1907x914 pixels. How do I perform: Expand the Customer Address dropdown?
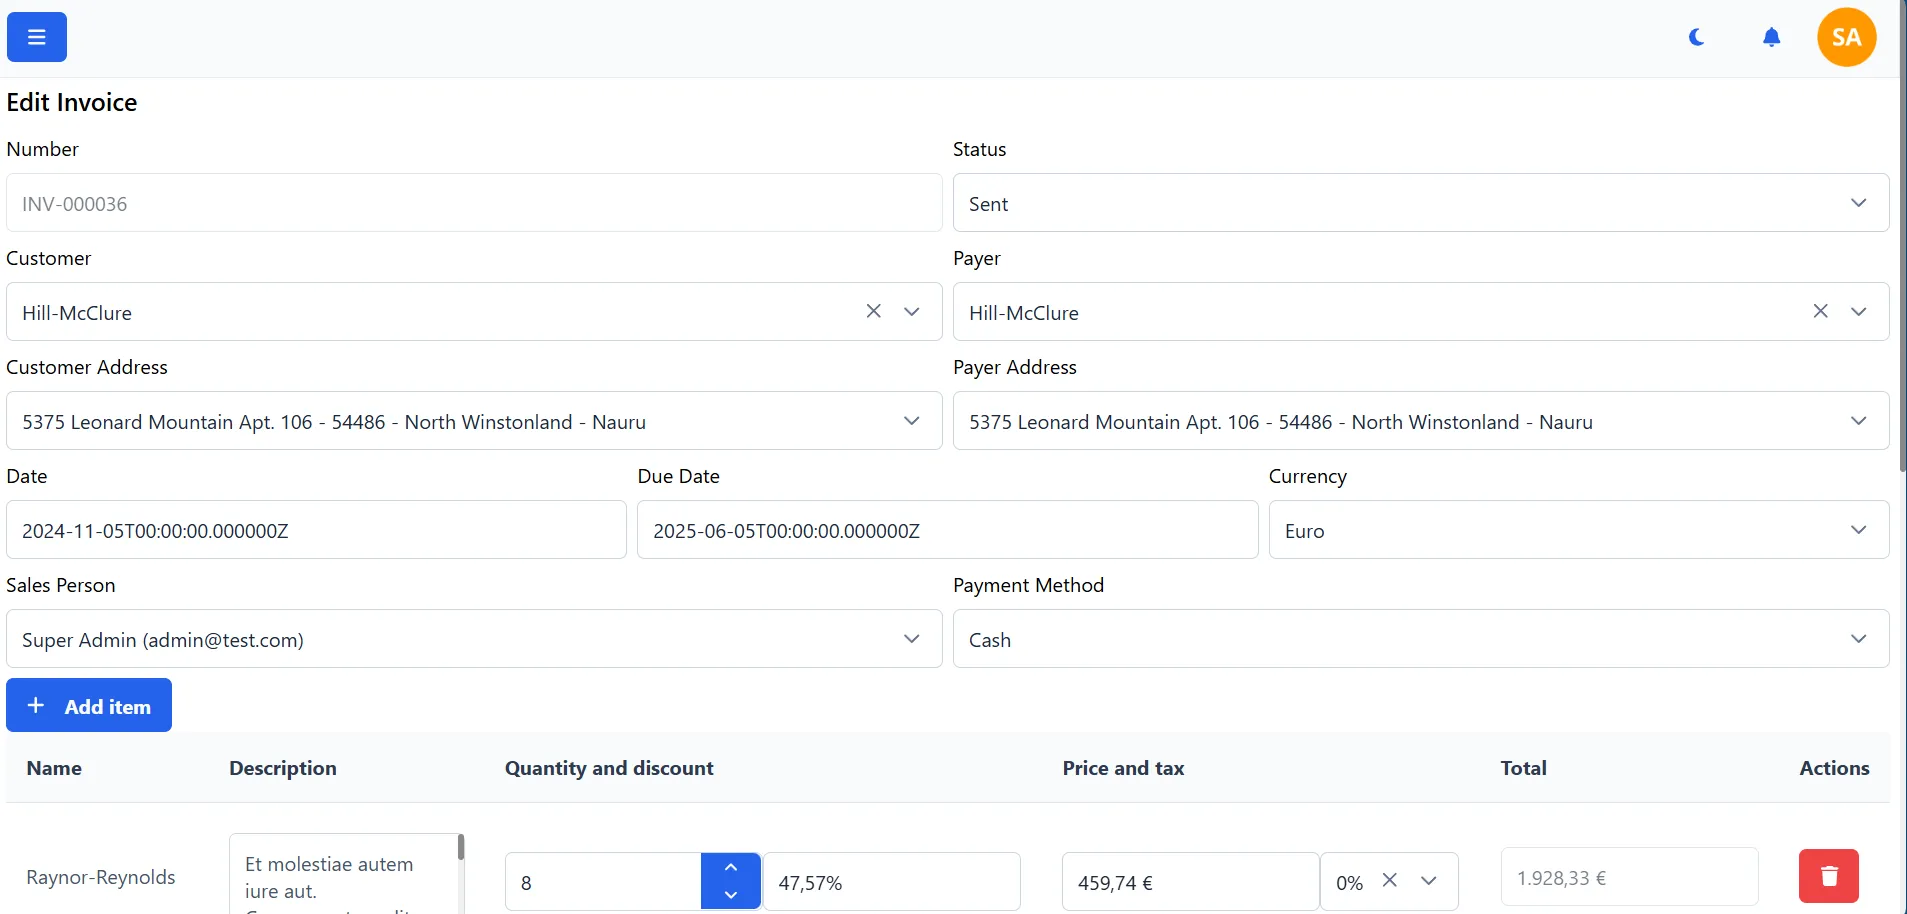coord(911,421)
